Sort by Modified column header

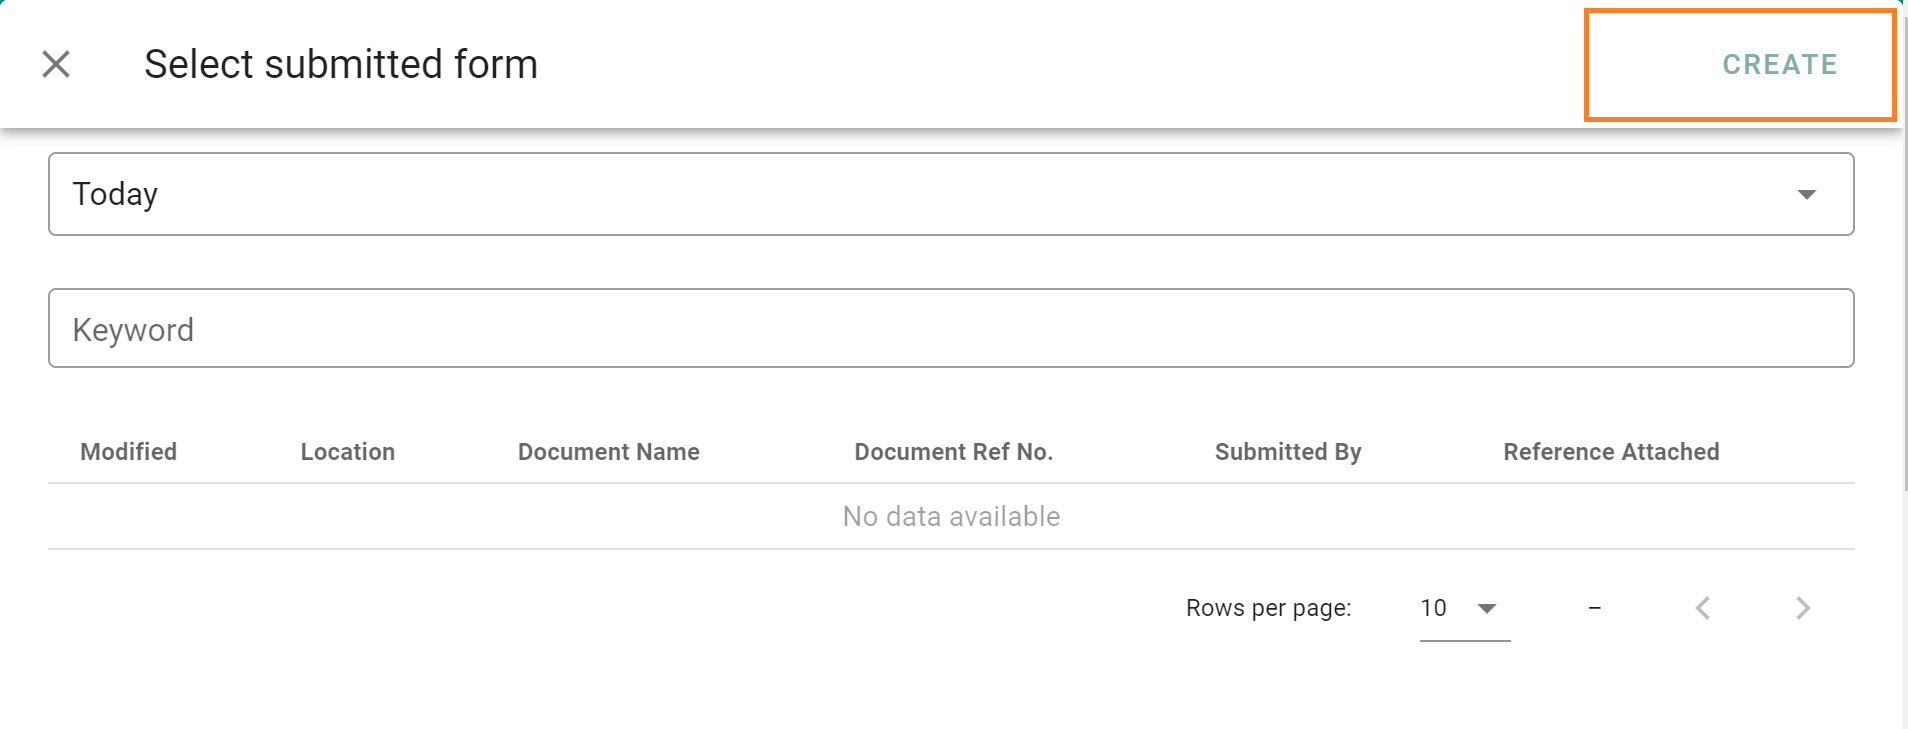(x=129, y=452)
